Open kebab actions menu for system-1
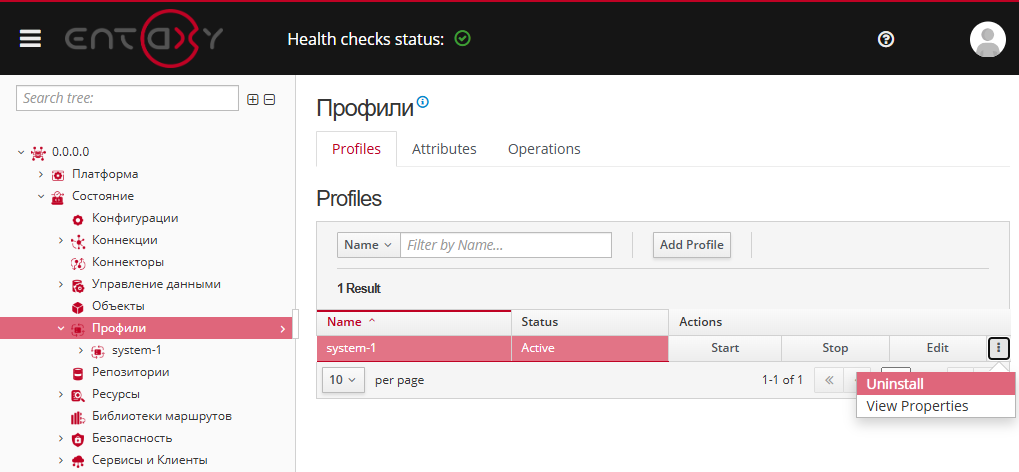The image size is (1019, 472). [x=998, y=348]
